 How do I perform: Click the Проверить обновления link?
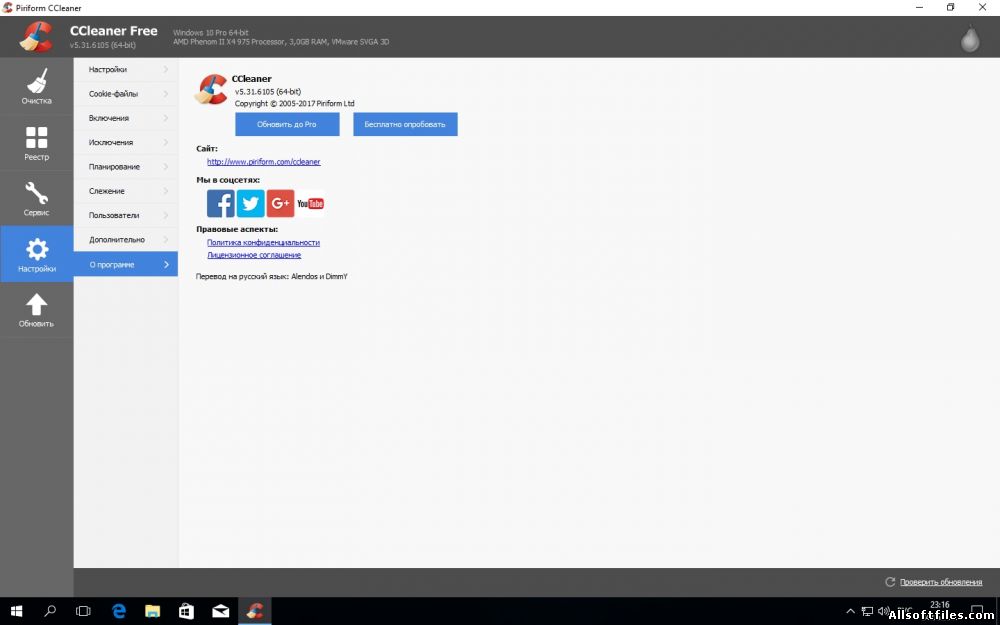[941, 582]
